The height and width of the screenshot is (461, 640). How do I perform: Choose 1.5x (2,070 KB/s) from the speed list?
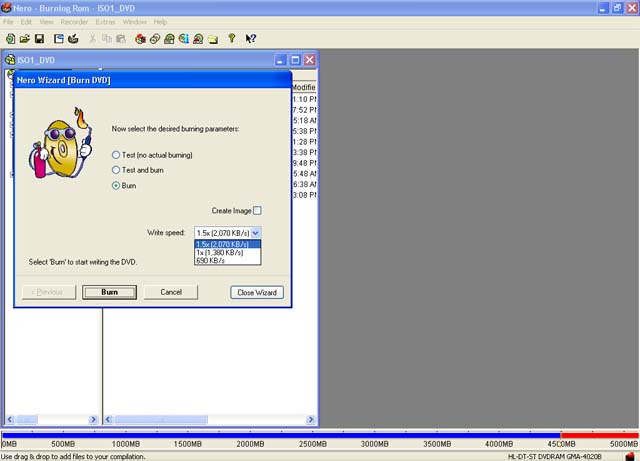(x=228, y=244)
